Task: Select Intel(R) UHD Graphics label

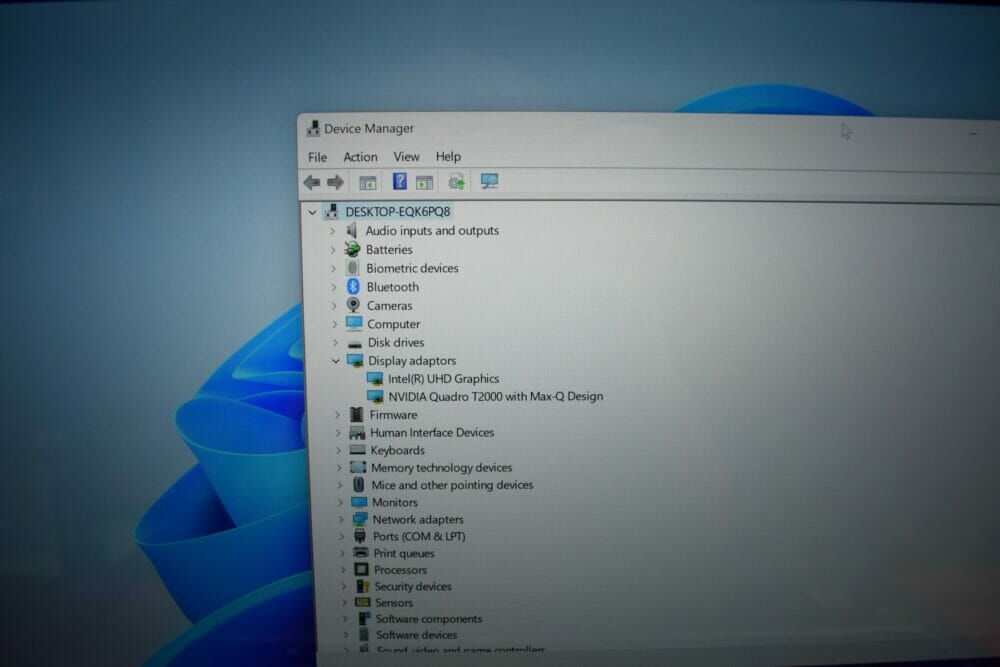Action: 444,379
